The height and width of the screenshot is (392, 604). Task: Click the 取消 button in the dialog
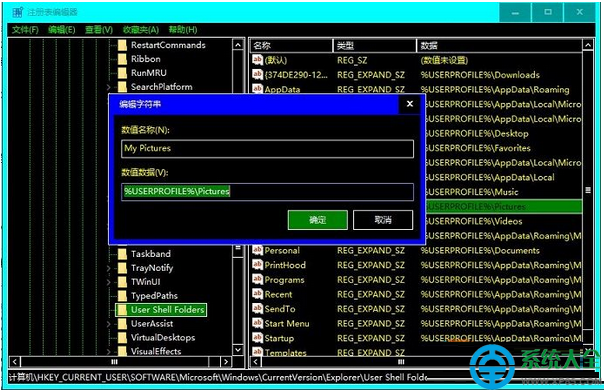(383, 220)
